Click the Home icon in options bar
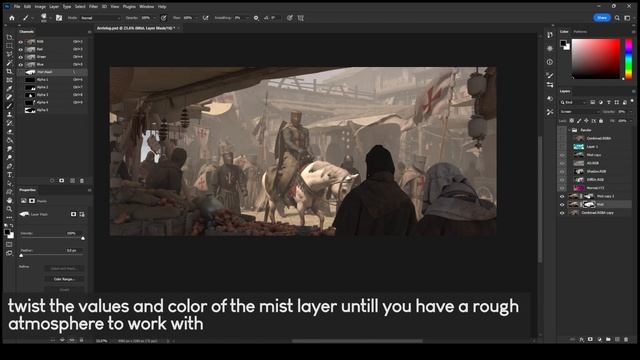The width and height of the screenshot is (640, 360). point(12,18)
